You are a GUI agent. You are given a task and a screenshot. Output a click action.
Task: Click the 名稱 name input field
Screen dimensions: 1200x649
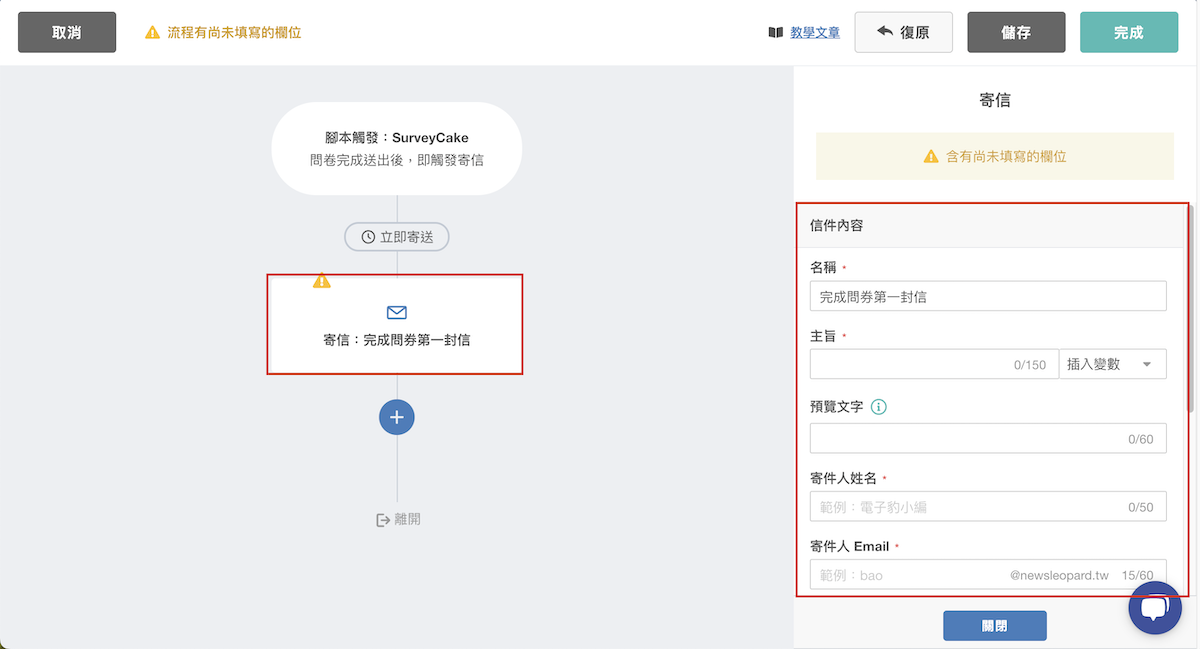click(988, 296)
